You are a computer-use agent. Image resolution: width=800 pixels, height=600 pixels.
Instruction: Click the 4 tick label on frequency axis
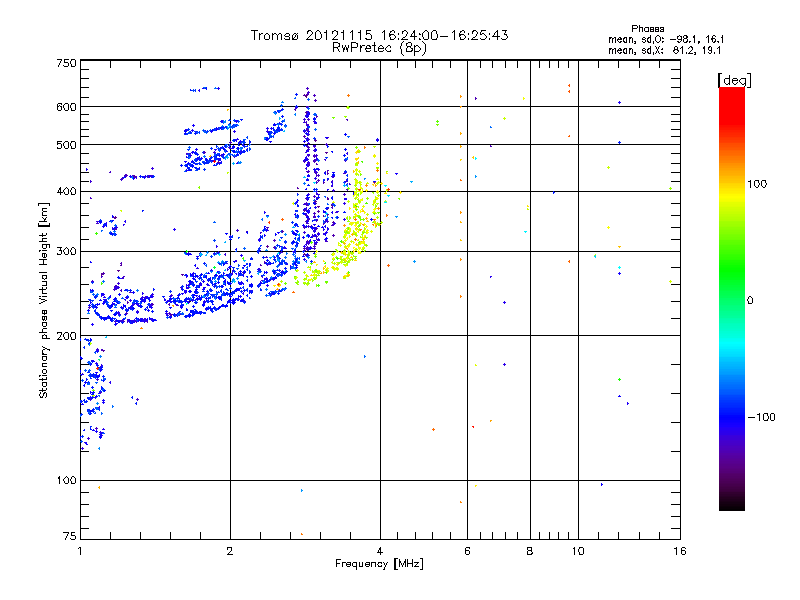tap(380, 551)
